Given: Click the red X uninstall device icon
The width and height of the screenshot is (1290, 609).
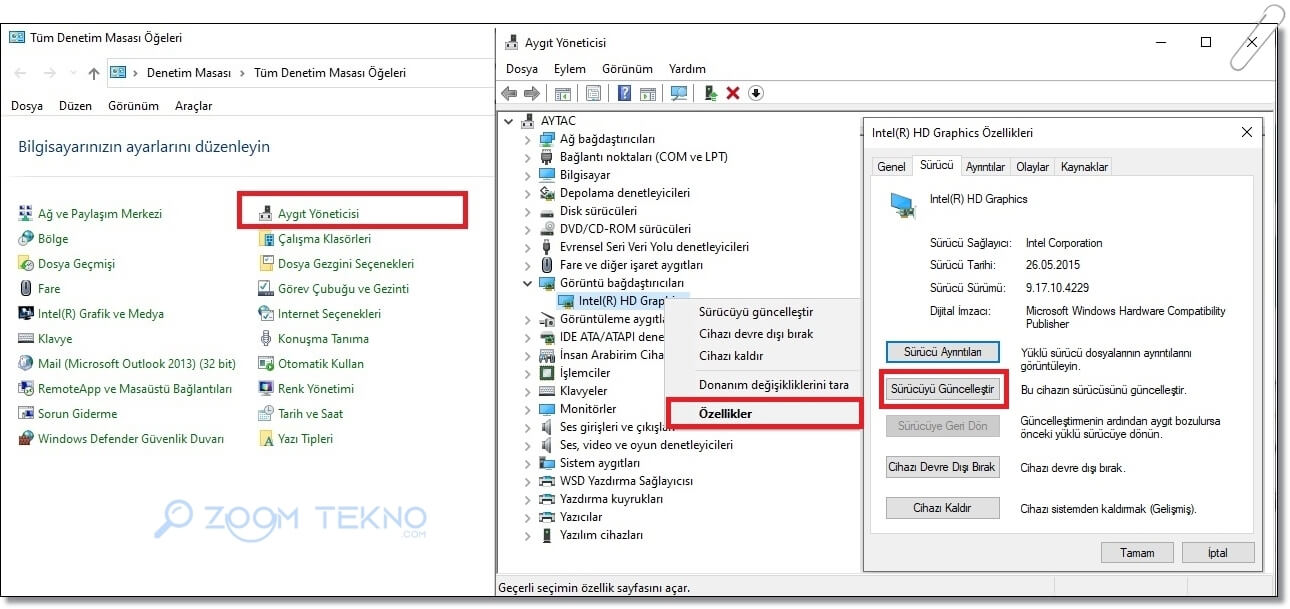Looking at the screenshot, I should click(733, 93).
